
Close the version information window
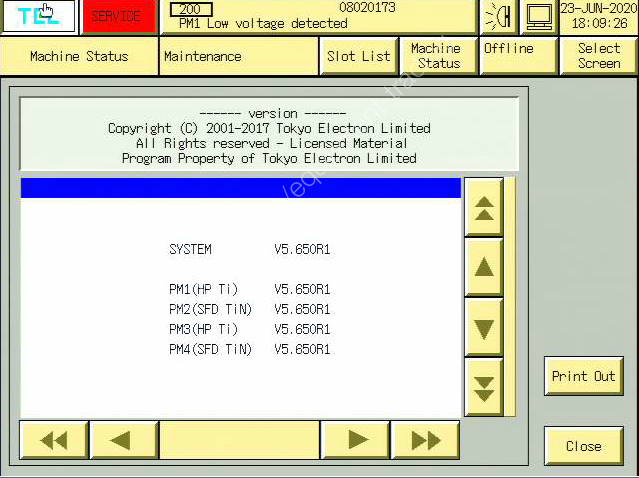[584, 446]
